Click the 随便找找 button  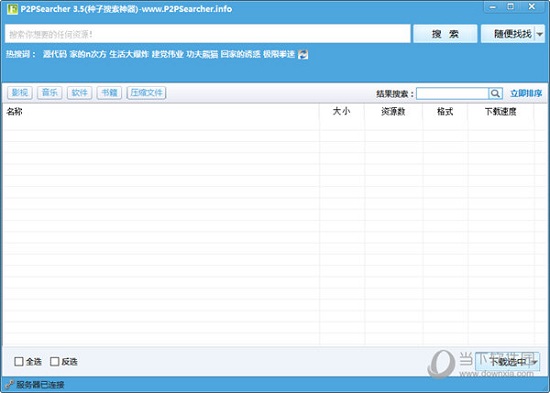tap(508, 34)
